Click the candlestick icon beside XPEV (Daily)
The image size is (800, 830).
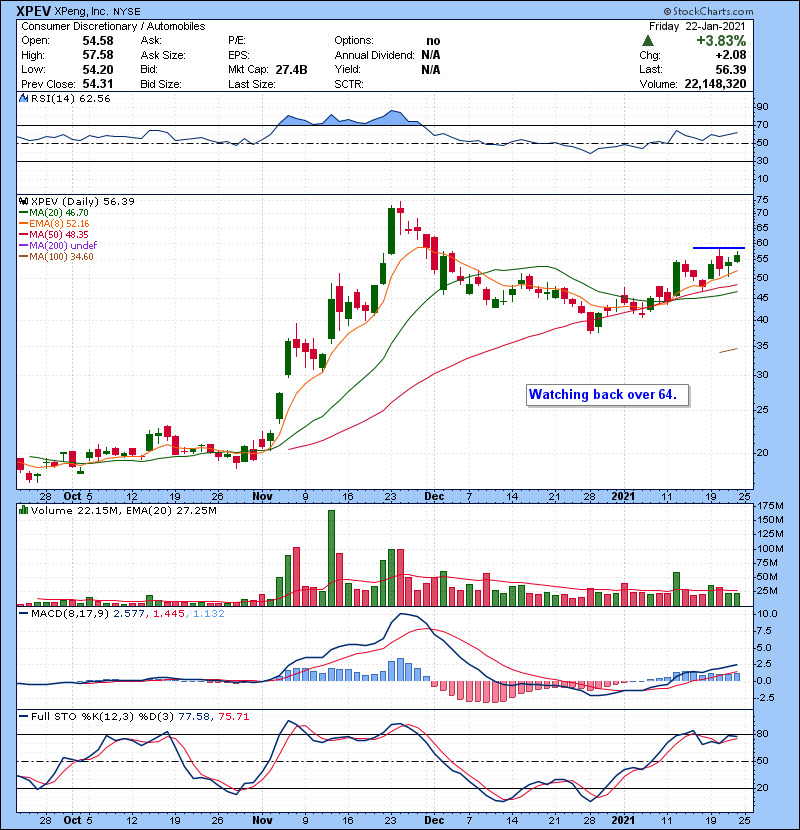[x=23, y=201]
